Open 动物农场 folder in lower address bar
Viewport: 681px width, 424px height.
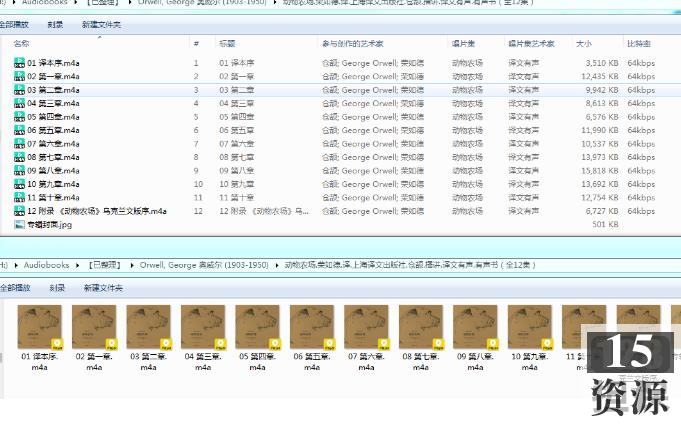pos(410,265)
